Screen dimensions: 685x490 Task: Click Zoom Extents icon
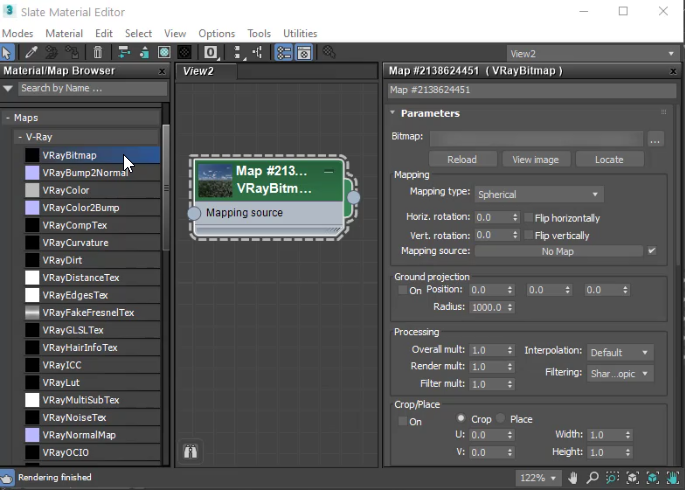pyautogui.click(x=633, y=478)
